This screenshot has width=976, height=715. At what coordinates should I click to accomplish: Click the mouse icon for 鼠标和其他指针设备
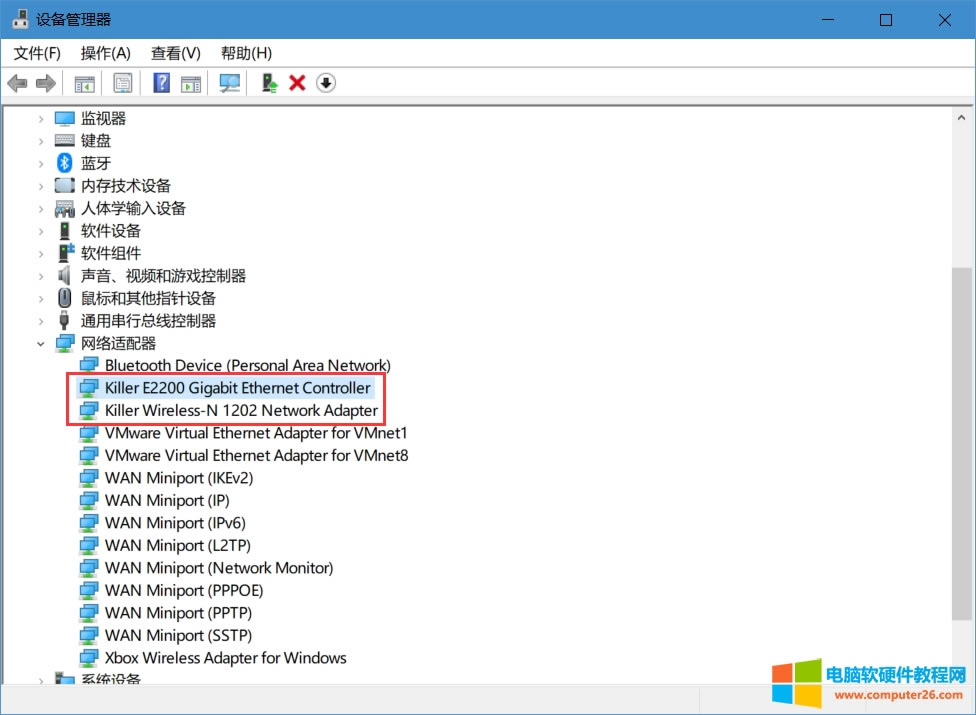tap(64, 298)
